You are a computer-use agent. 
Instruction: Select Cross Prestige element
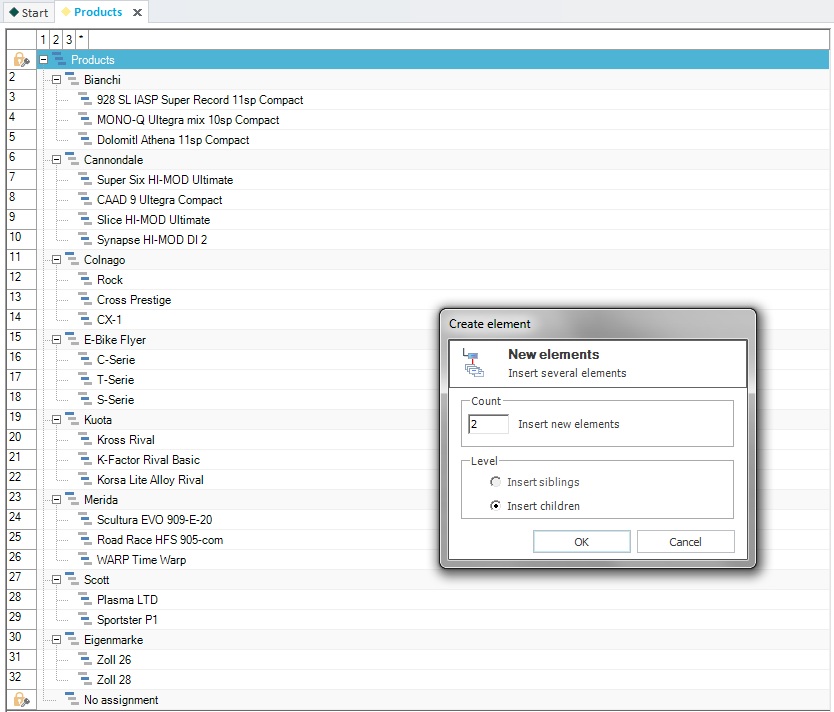point(134,299)
